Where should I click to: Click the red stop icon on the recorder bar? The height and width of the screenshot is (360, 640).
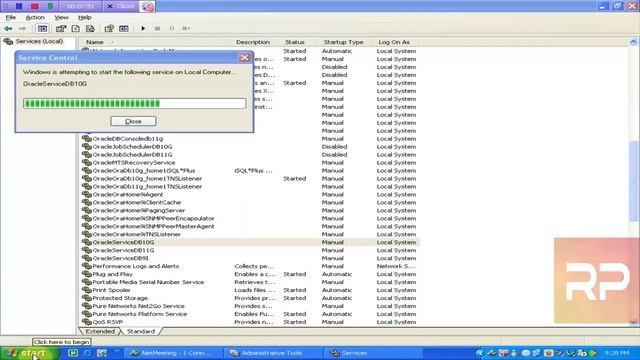35,6
